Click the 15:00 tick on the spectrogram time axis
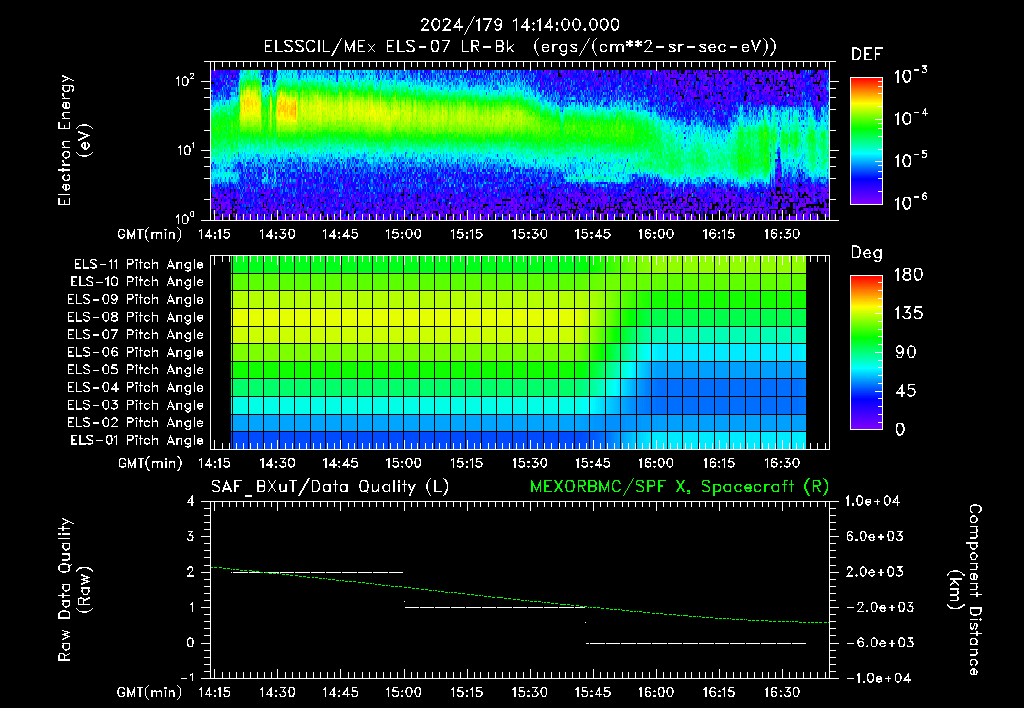Screen dimensions: 1024x708 click(x=403, y=234)
